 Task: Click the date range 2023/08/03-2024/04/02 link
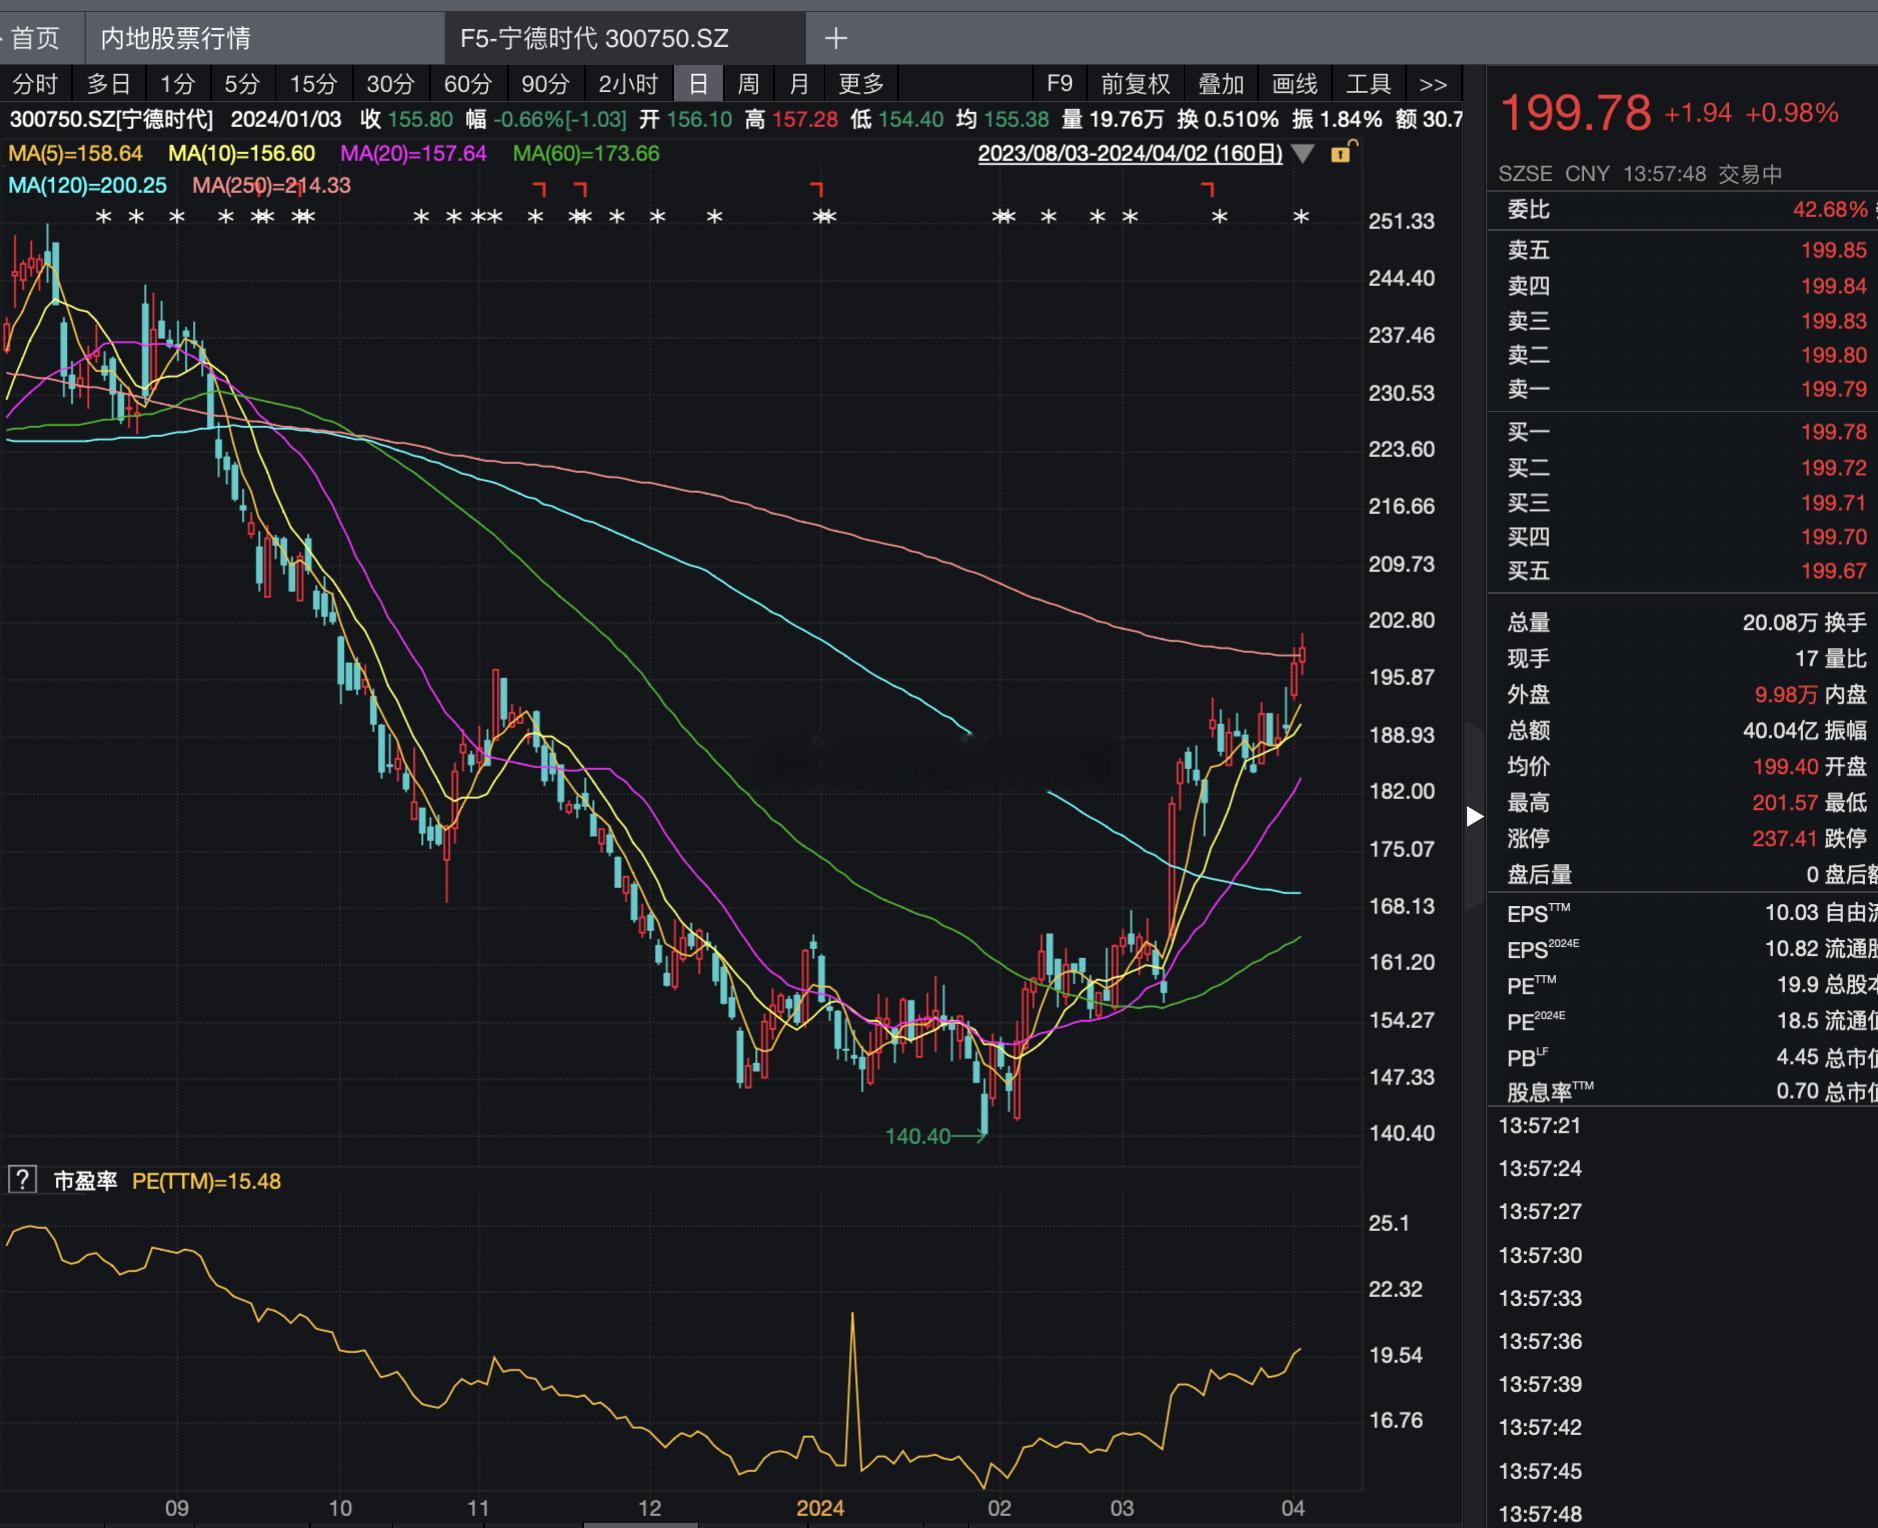pyautogui.click(x=1130, y=154)
